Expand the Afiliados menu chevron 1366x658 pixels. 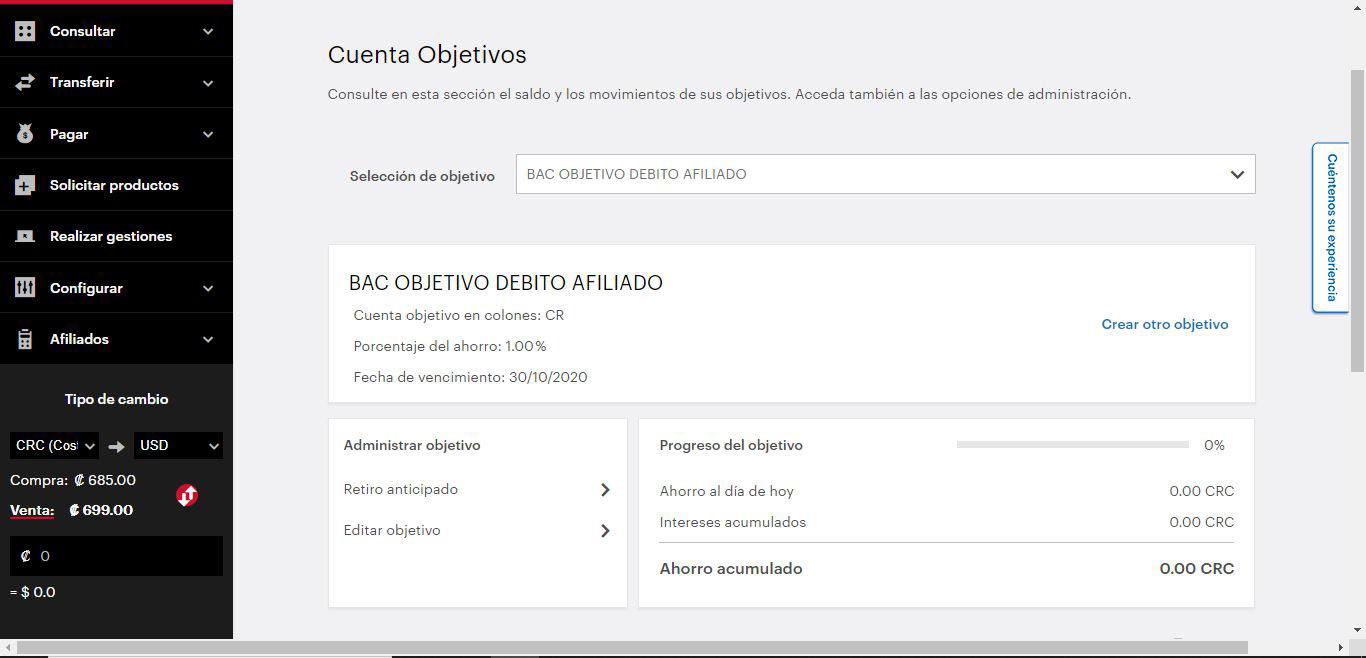point(208,339)
